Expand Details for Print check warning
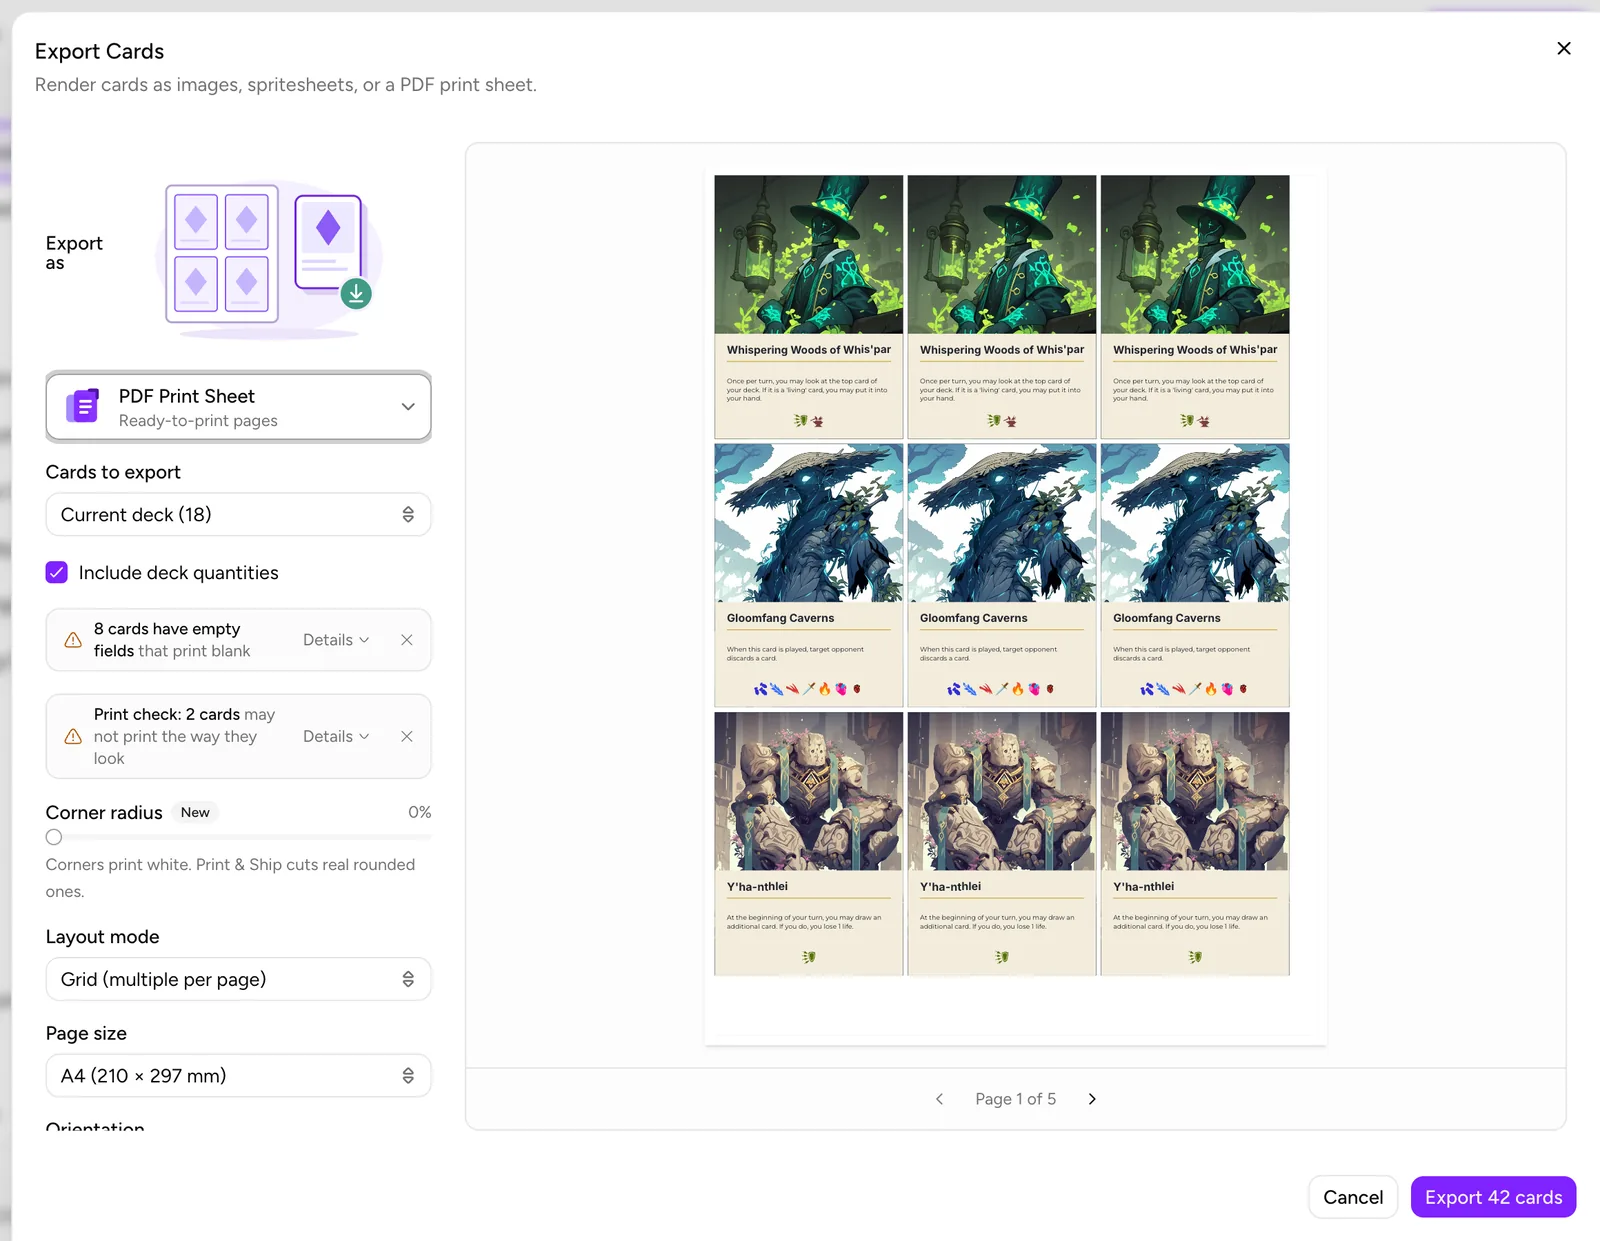The image size is (1600, 1241). point(336,736)
